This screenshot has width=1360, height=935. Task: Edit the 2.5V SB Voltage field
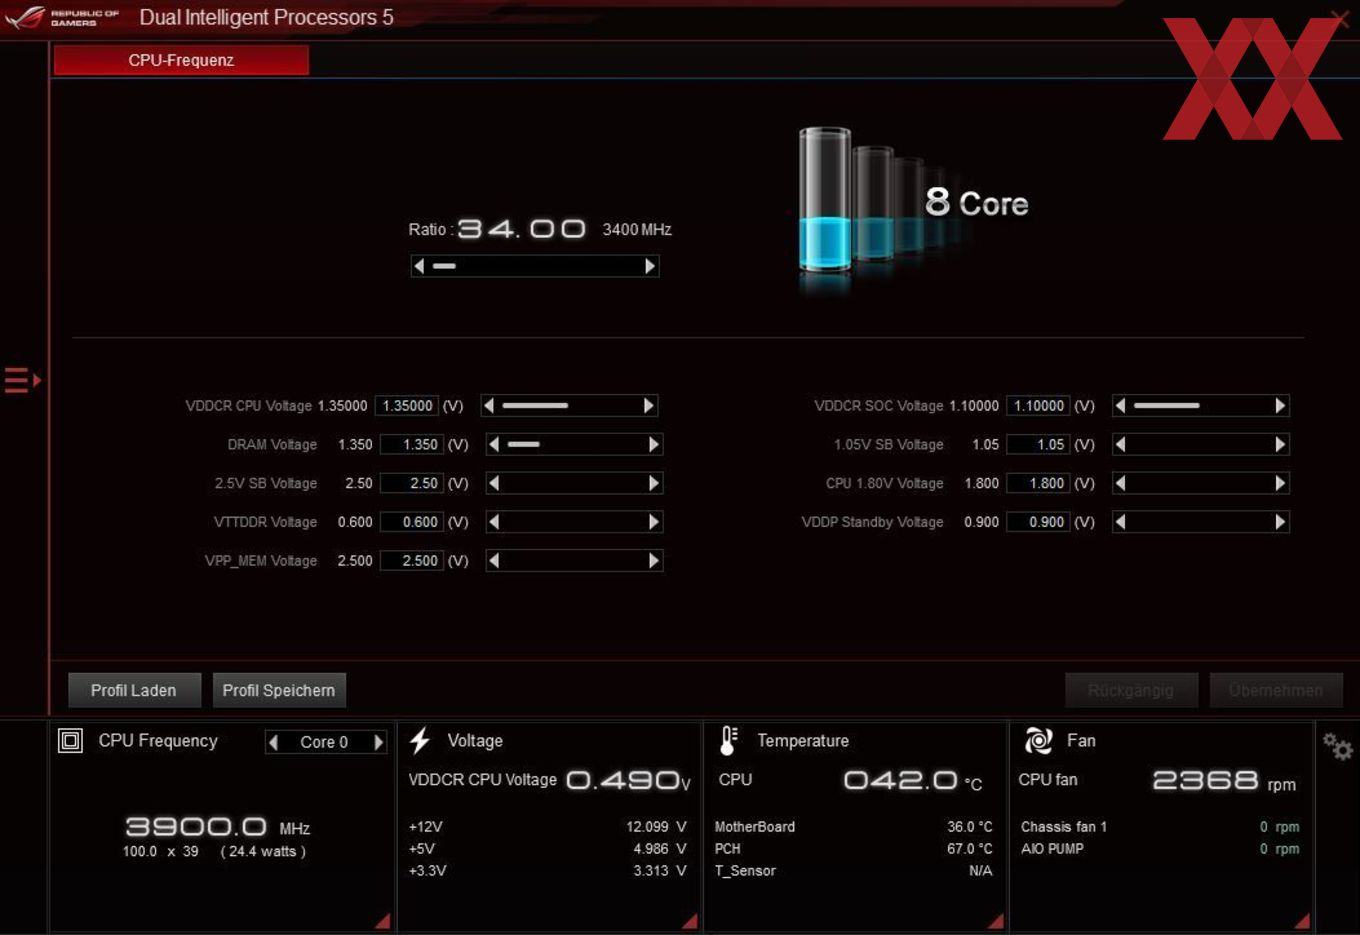(x=411, y=483)
